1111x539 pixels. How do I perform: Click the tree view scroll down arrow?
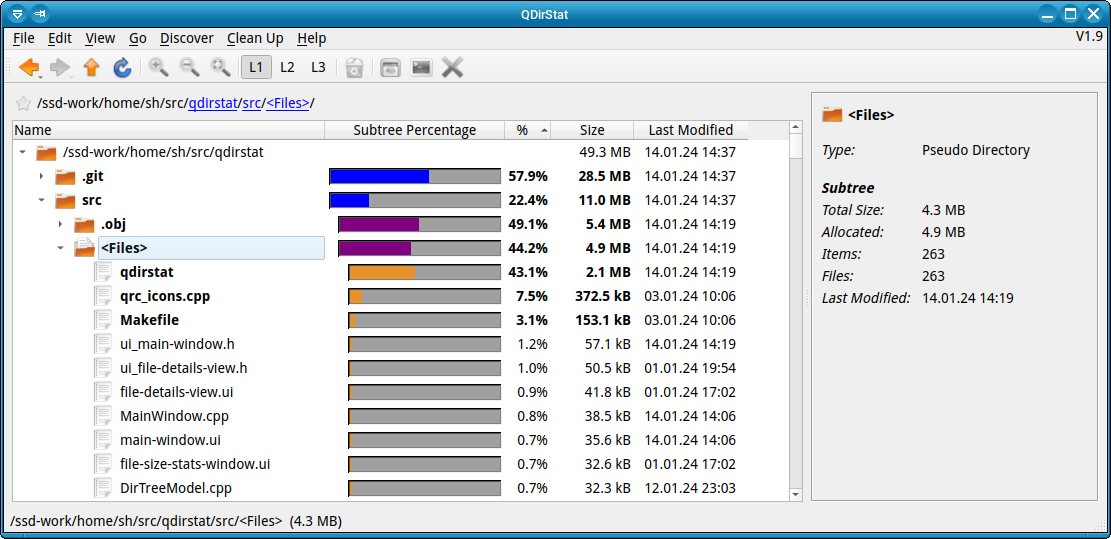(x=796, y=494)
